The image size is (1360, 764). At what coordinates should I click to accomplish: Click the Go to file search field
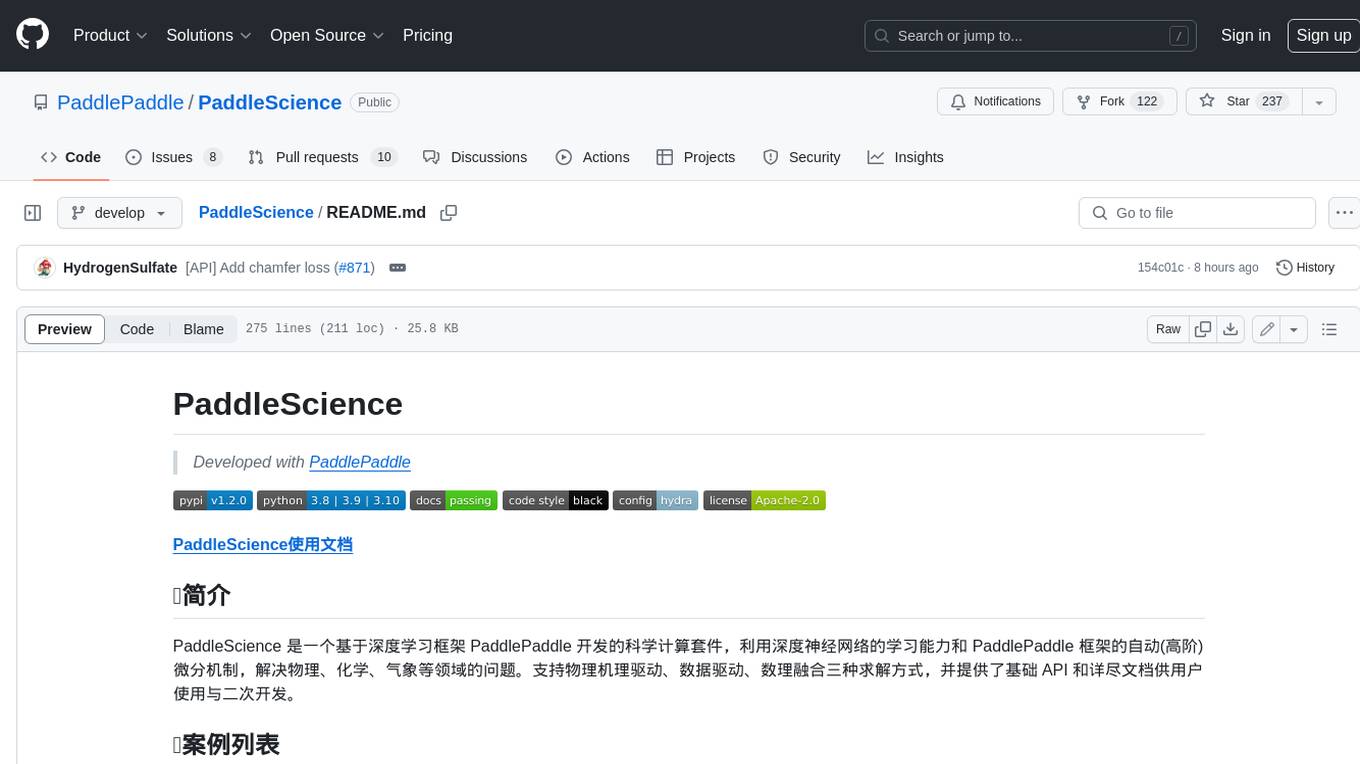coord(1197,213)
